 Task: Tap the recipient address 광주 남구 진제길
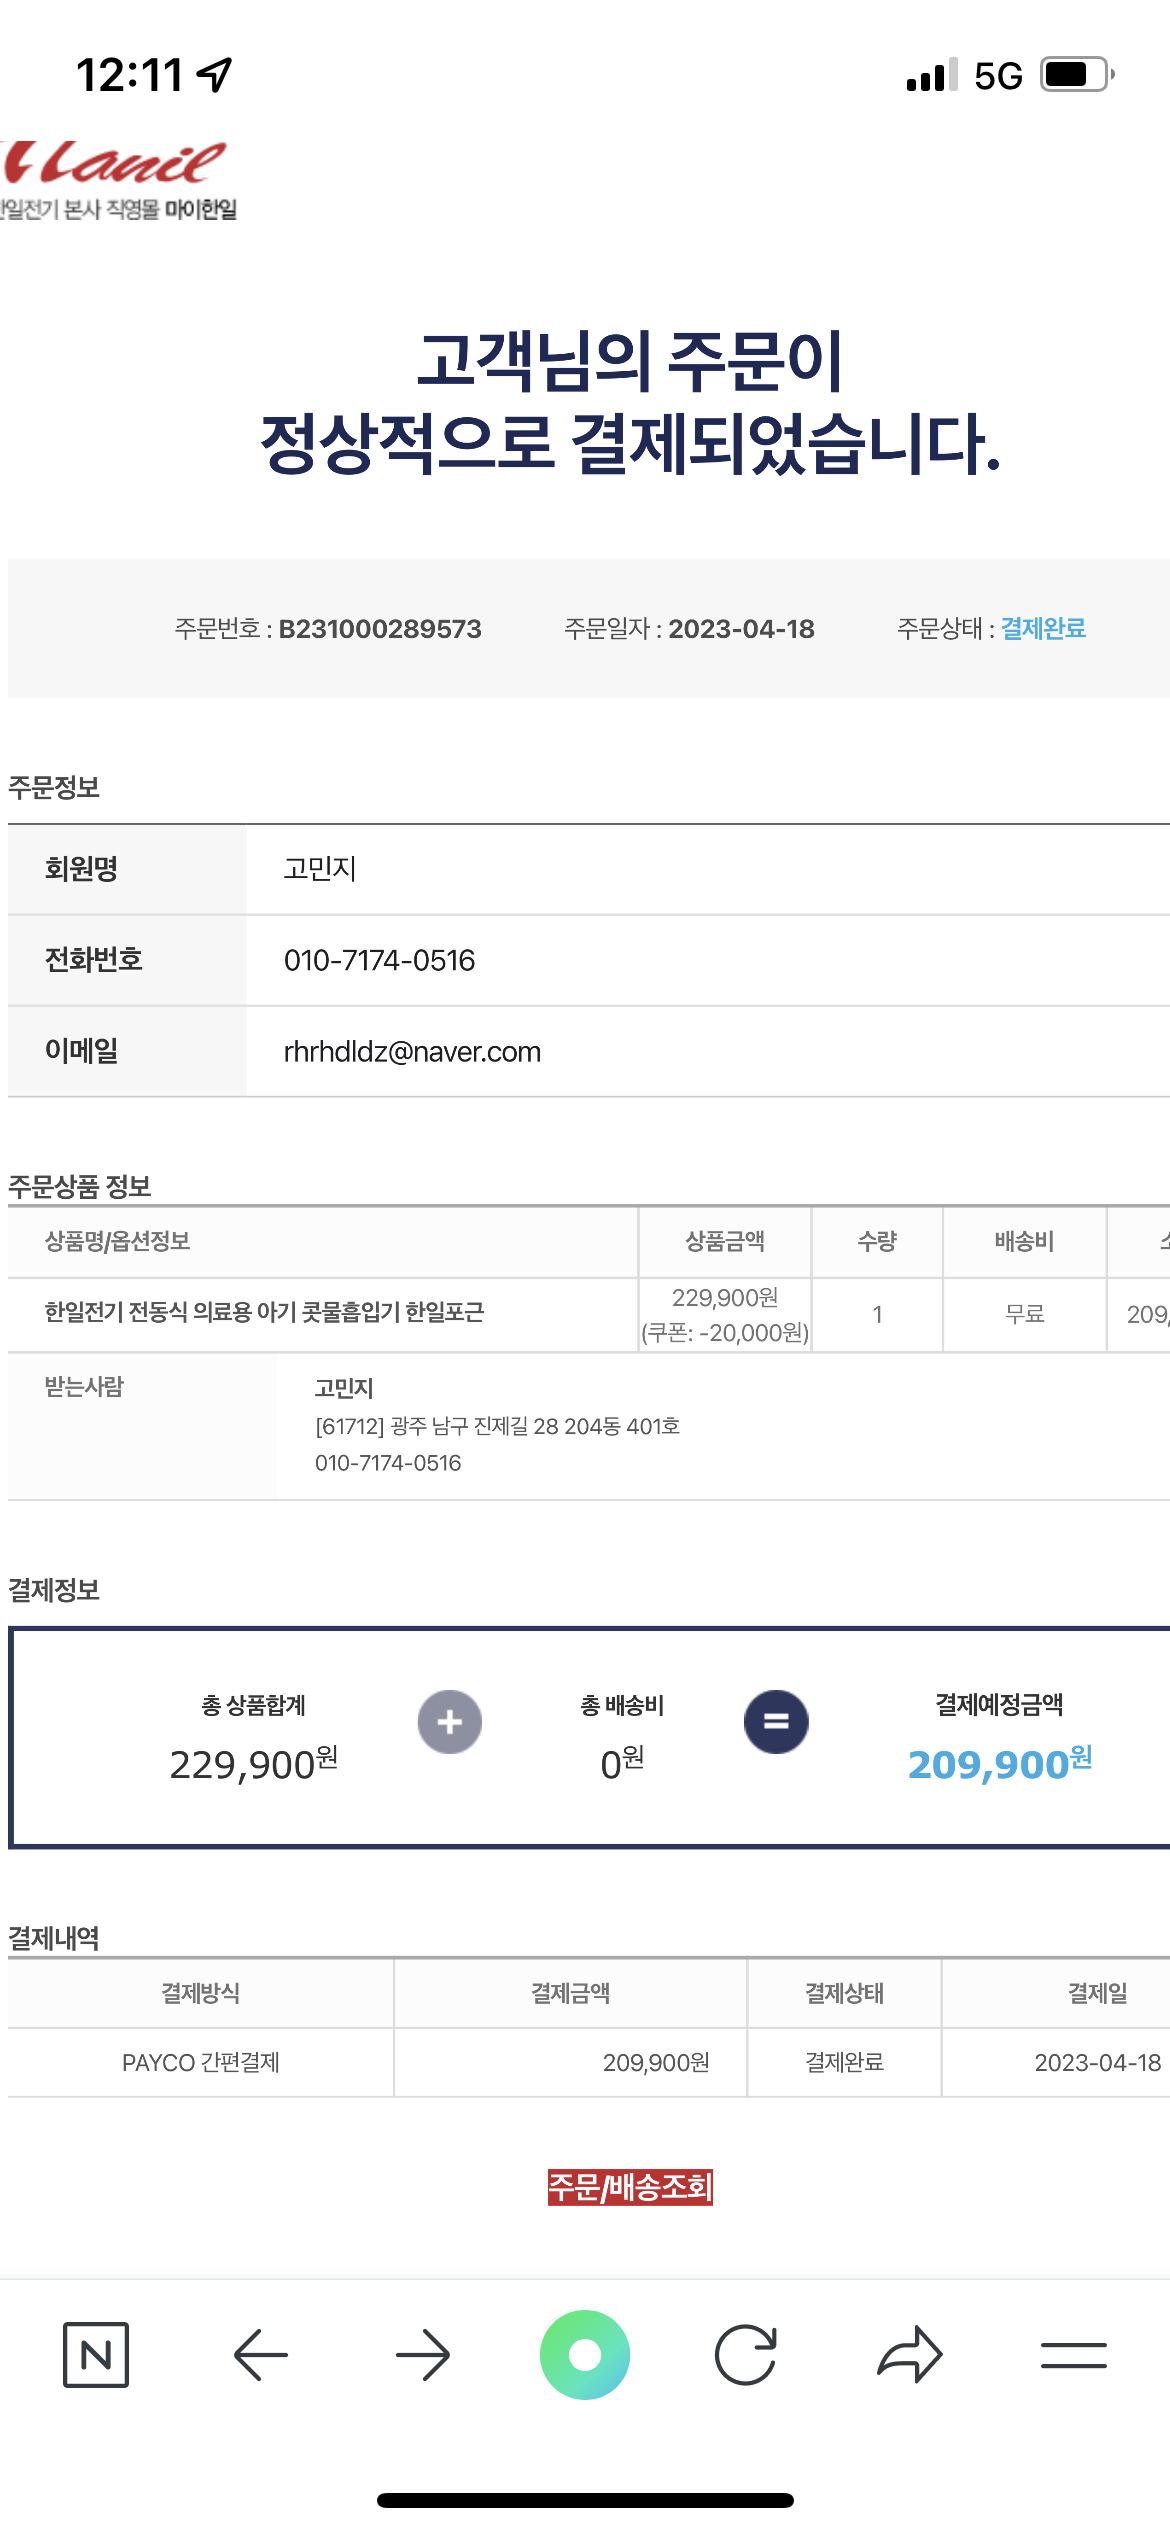[x=497, y=1426]
